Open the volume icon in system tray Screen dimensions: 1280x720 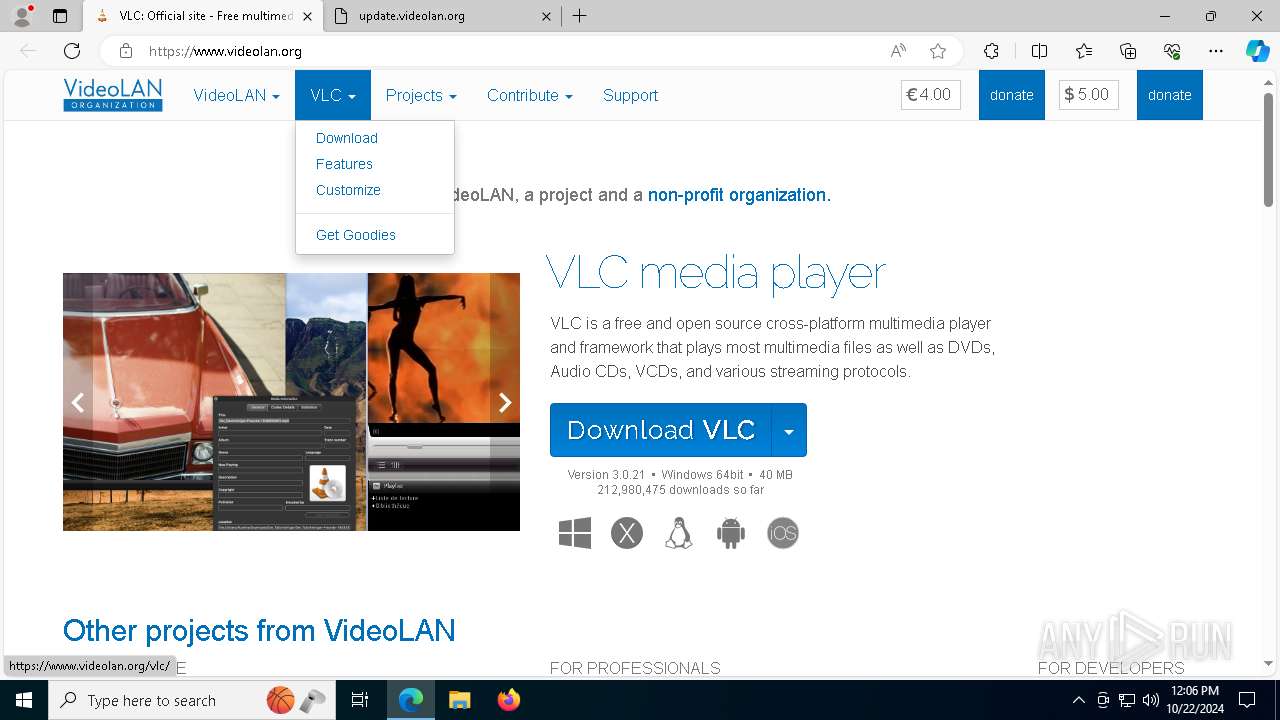pyautogui.click(x=1151, y=700)
